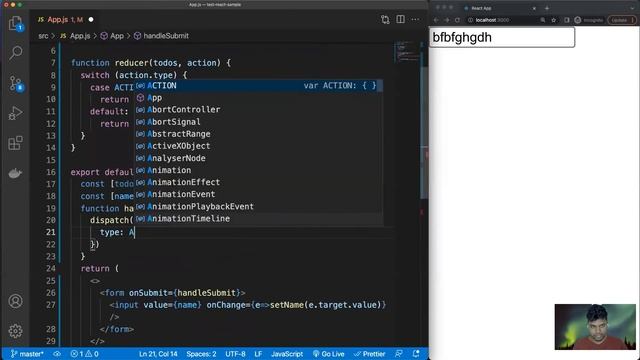The image size is (640, 360).
Task: Click the 'return (' line in editor
Action: (100, 269)
